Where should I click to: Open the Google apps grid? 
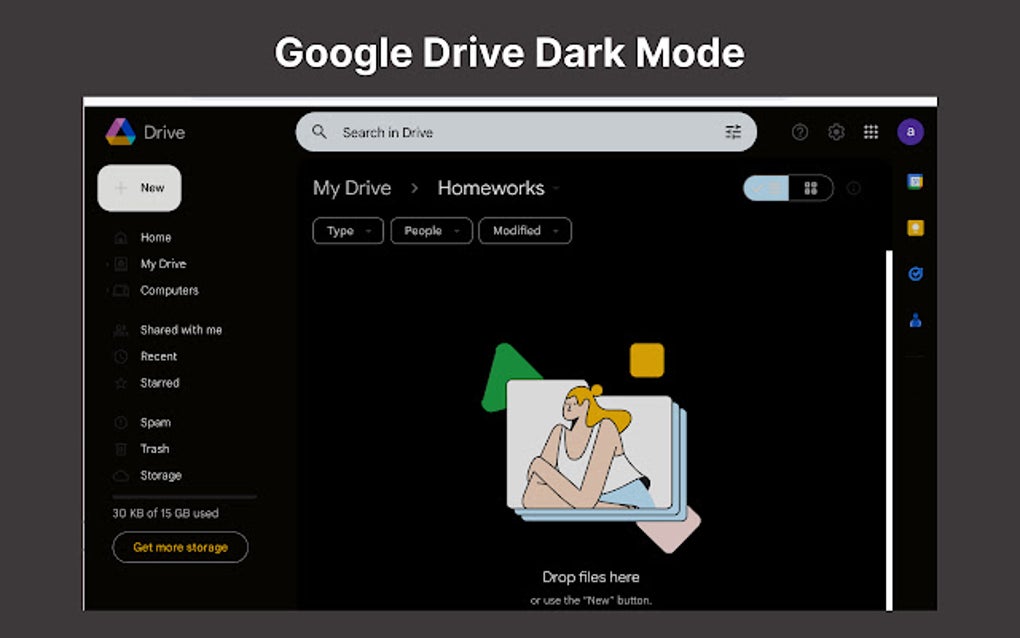[870, 131]
